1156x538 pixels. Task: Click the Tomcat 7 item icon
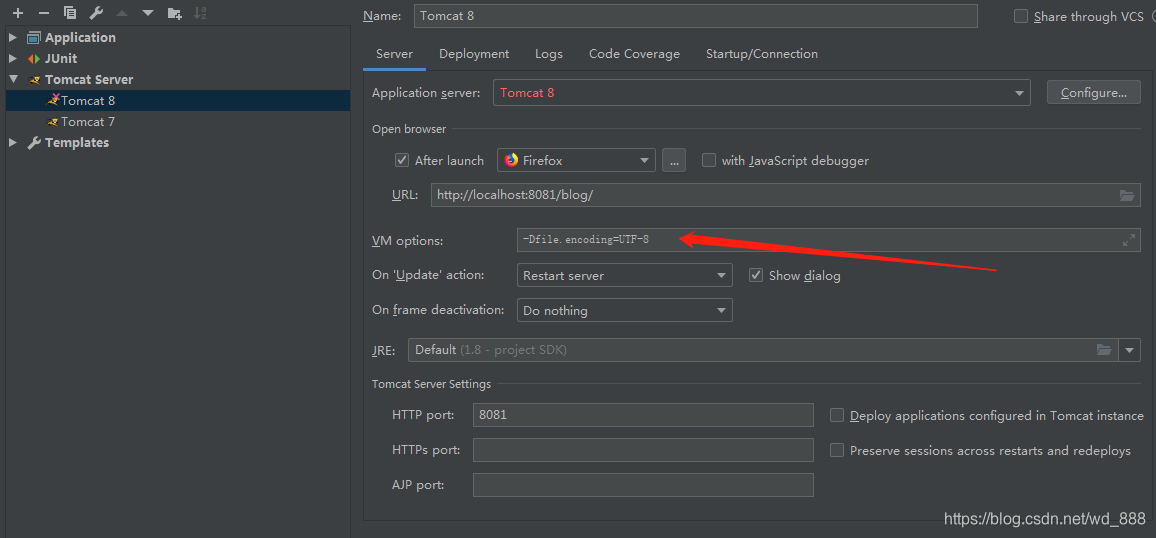[52, 122]
